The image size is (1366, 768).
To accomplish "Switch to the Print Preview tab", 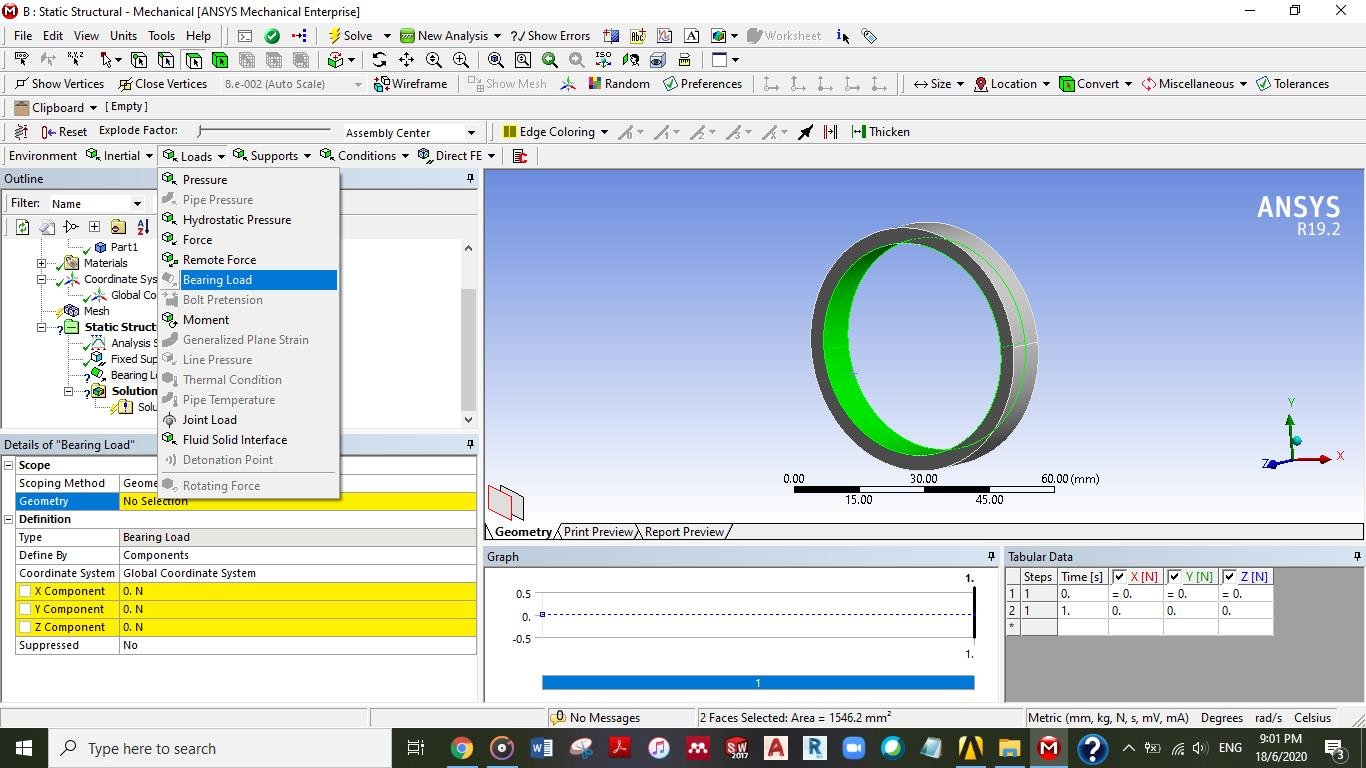I will pyautogui.click(x=598, y=532).
